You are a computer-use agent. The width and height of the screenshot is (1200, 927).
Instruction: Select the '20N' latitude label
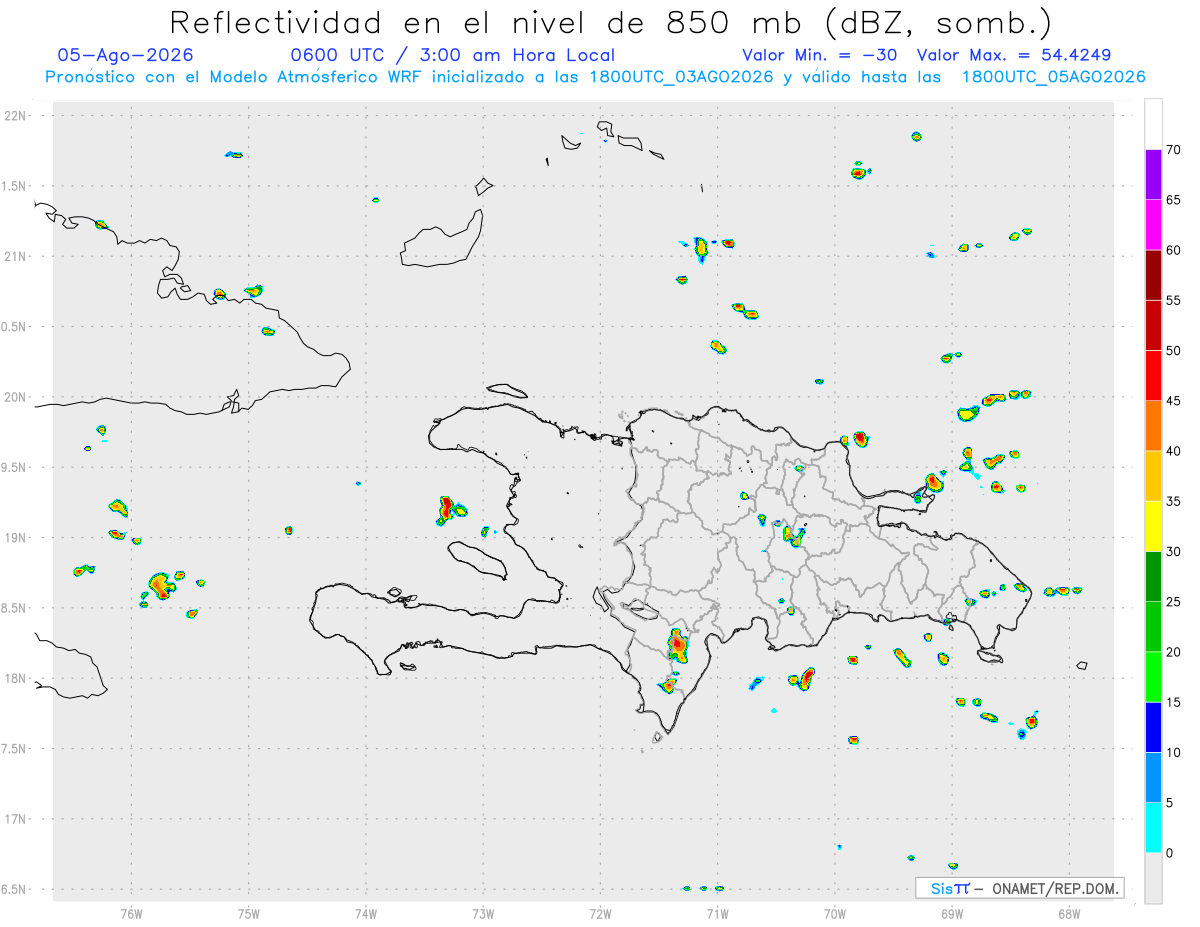tap(16, 397)
